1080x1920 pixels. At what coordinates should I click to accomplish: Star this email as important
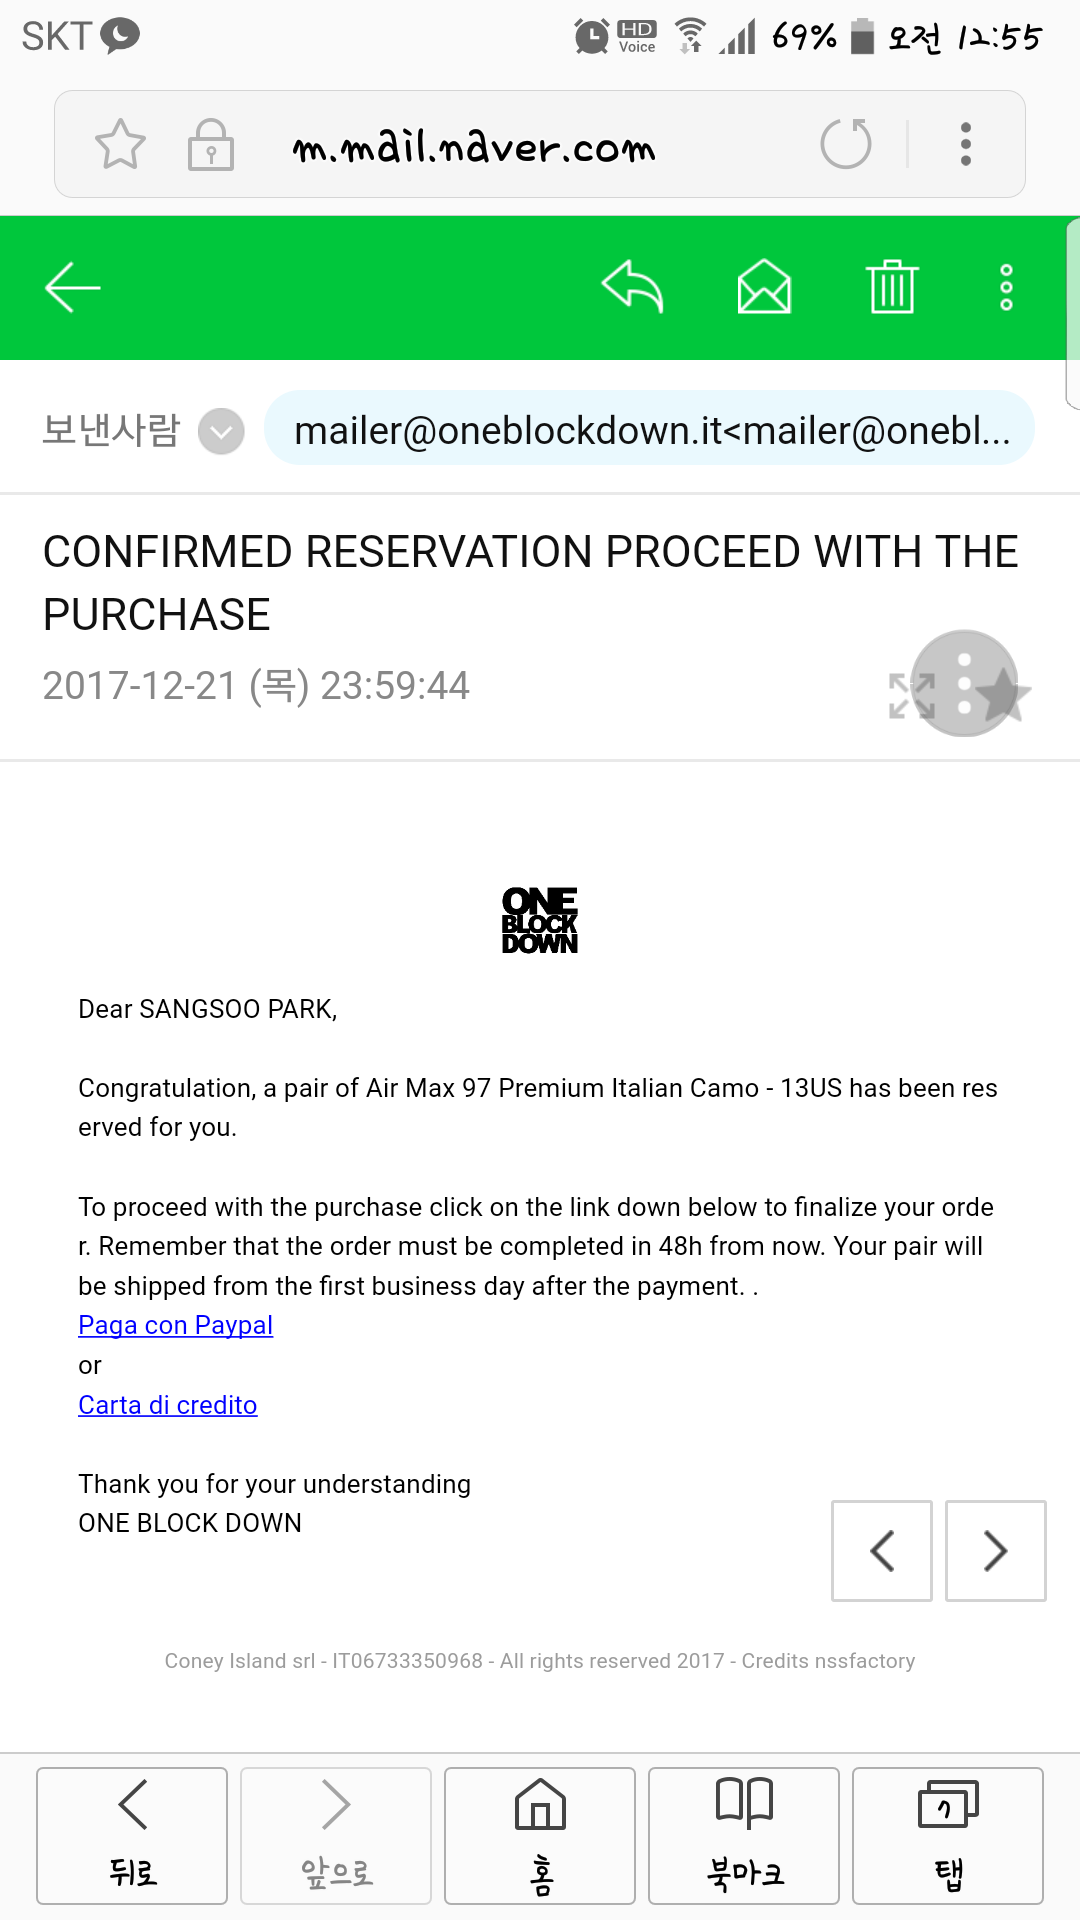1003,694
